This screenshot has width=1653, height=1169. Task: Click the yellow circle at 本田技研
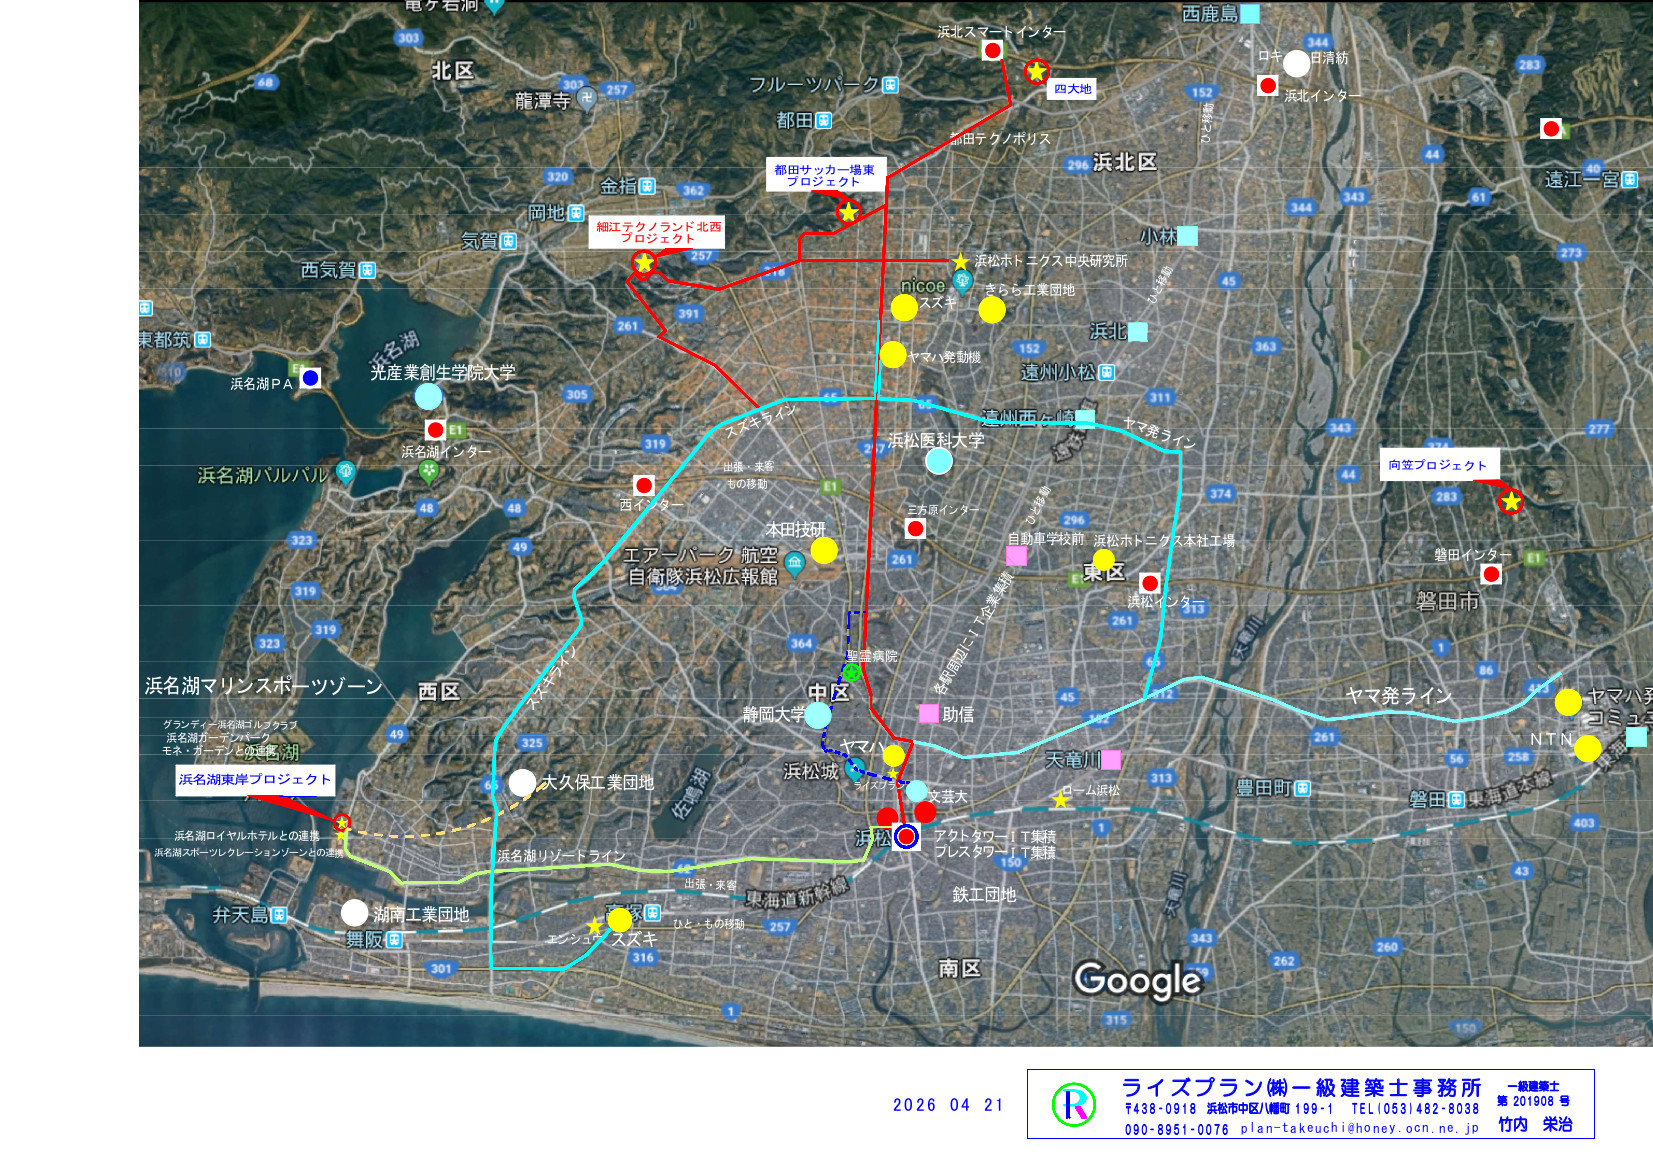[x=824, y=550]
